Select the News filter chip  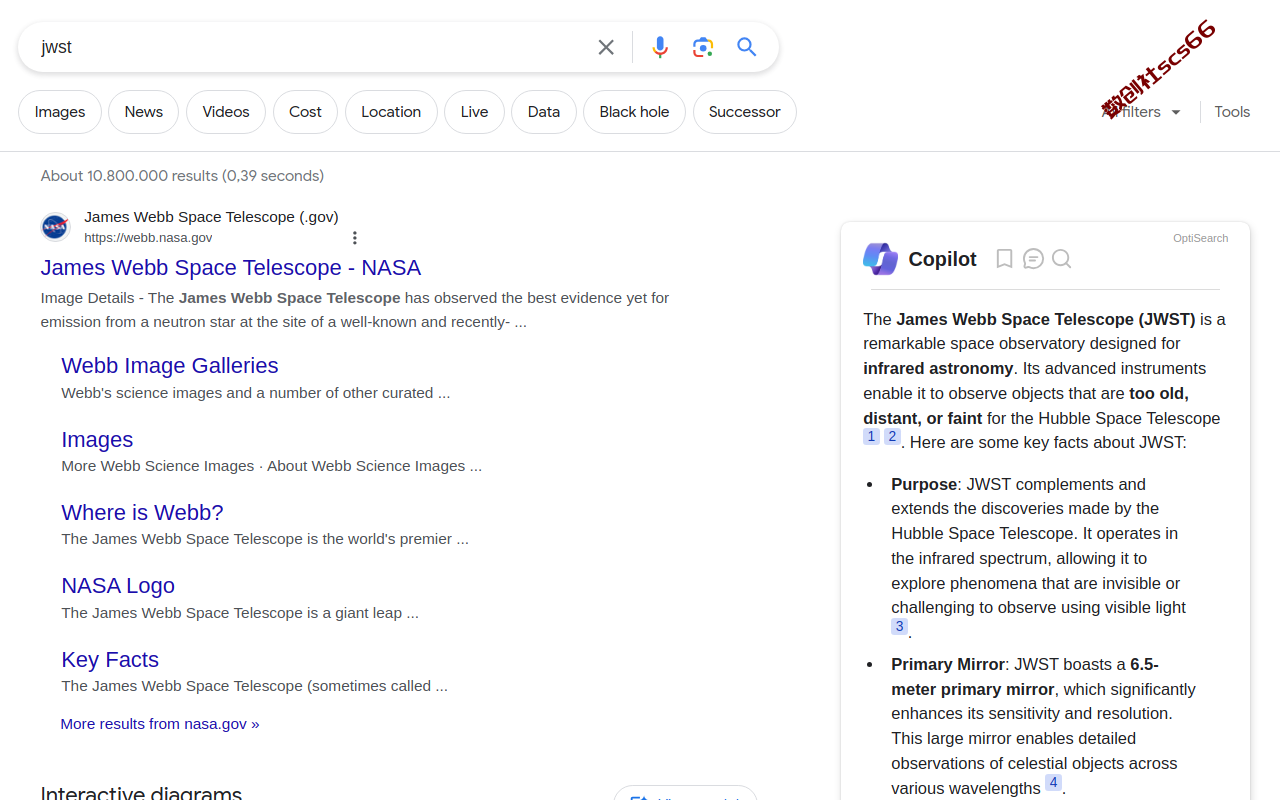coord(143,112)
